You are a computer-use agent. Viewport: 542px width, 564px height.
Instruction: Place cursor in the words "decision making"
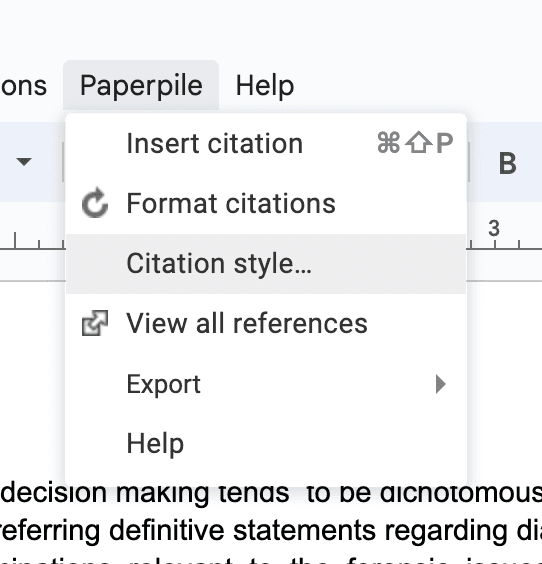click(104, 494)
